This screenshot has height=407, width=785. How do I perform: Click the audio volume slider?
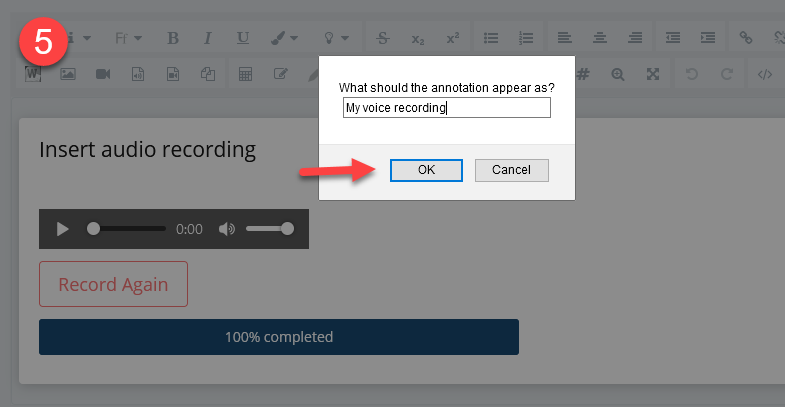point(269,229)
